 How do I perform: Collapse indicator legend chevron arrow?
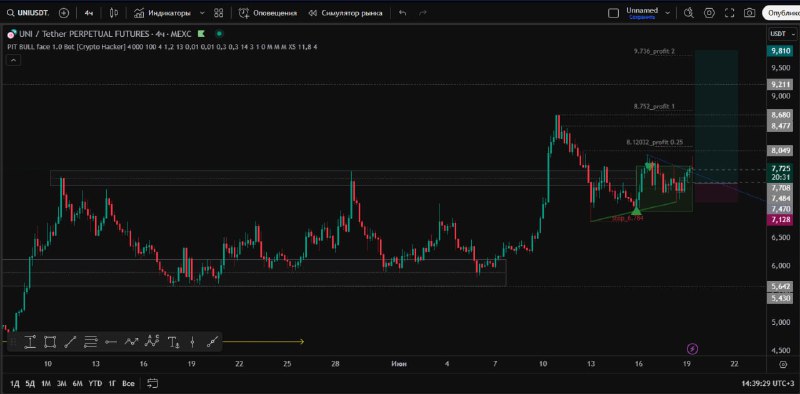click(x=13, y=60)
